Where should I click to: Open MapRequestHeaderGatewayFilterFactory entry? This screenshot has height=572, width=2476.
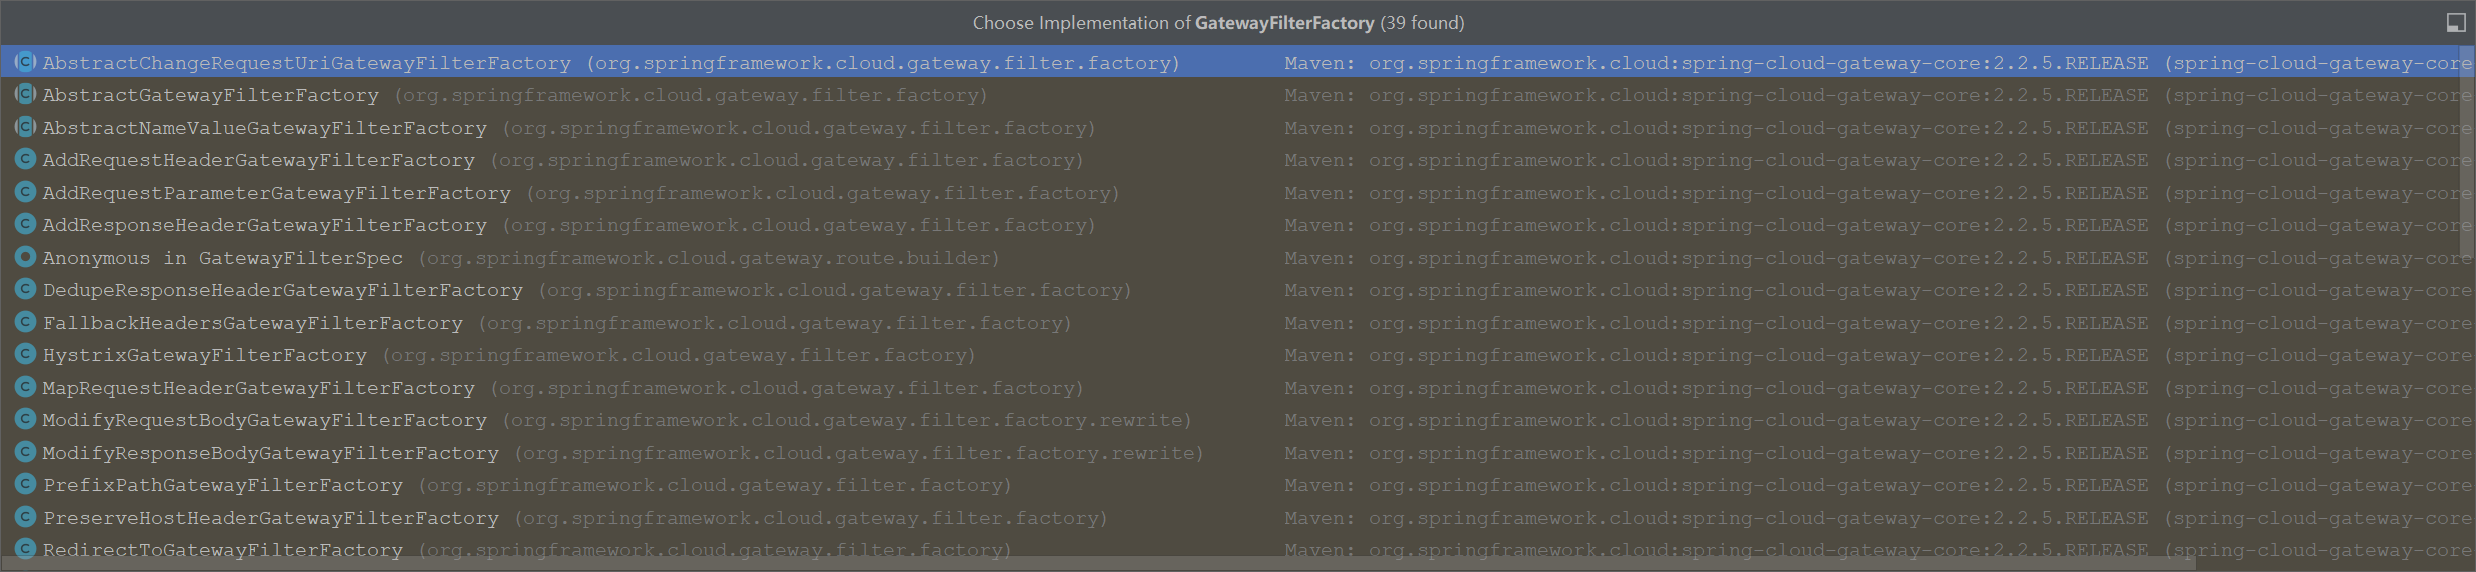pos(1233,388)
